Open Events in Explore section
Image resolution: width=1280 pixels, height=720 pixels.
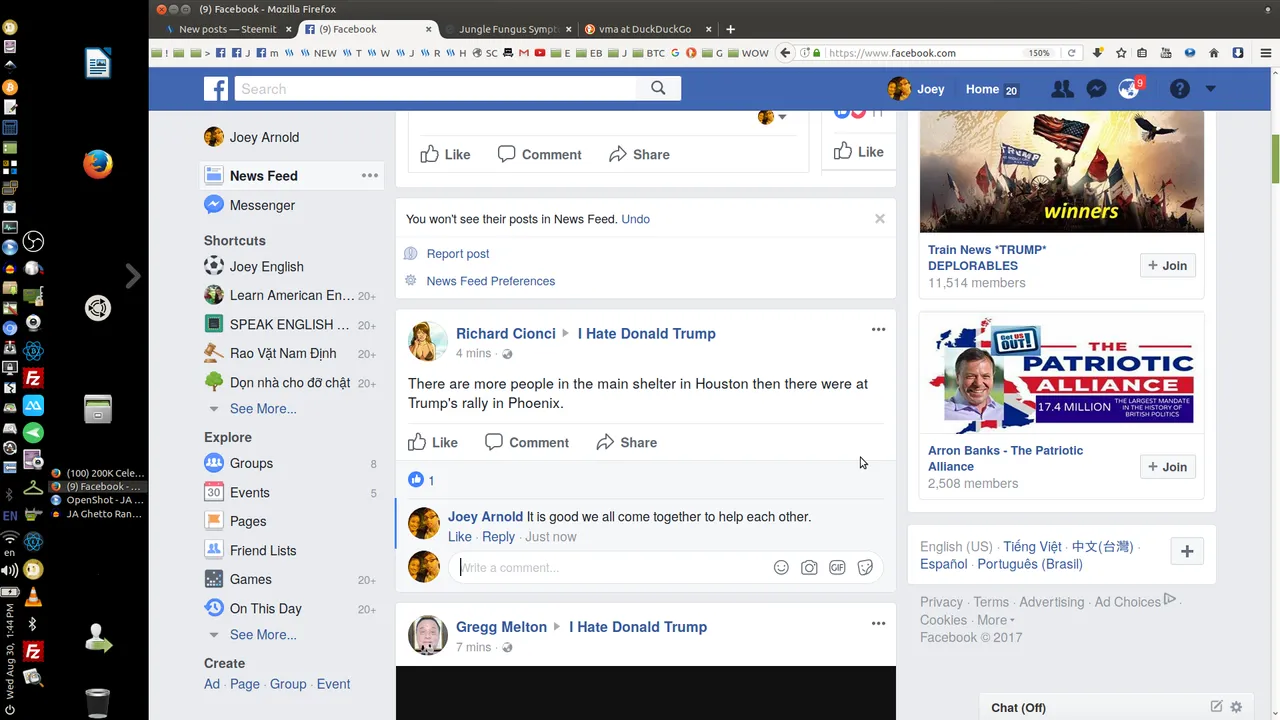pyautogui.click(x=250, y=493)
